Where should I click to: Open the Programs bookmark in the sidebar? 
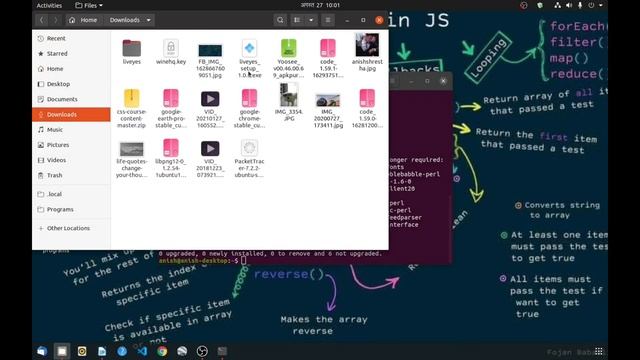(x=71, y=209)
